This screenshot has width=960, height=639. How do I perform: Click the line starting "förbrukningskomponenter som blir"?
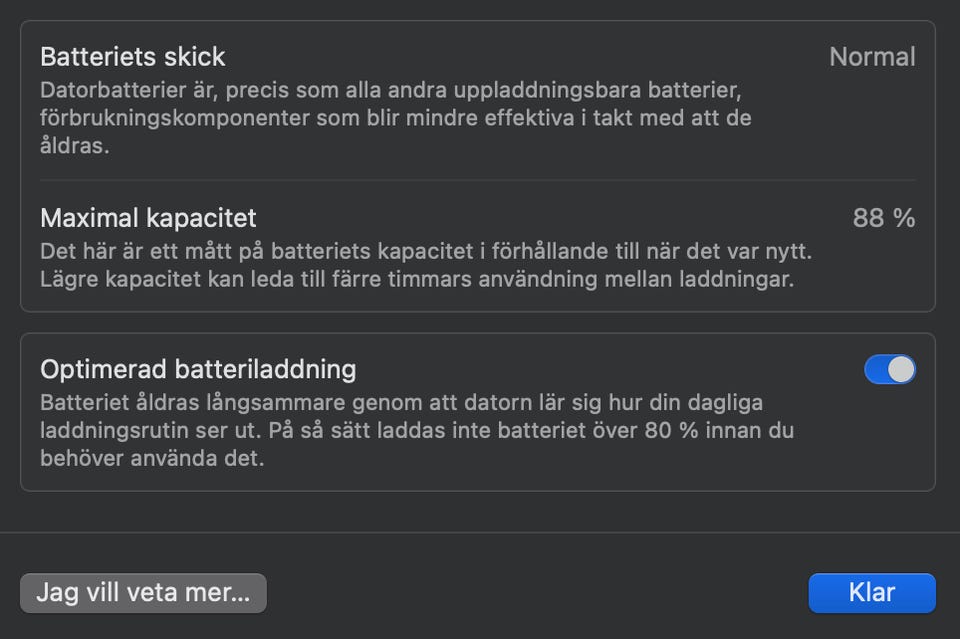click(x=396, y=118)
